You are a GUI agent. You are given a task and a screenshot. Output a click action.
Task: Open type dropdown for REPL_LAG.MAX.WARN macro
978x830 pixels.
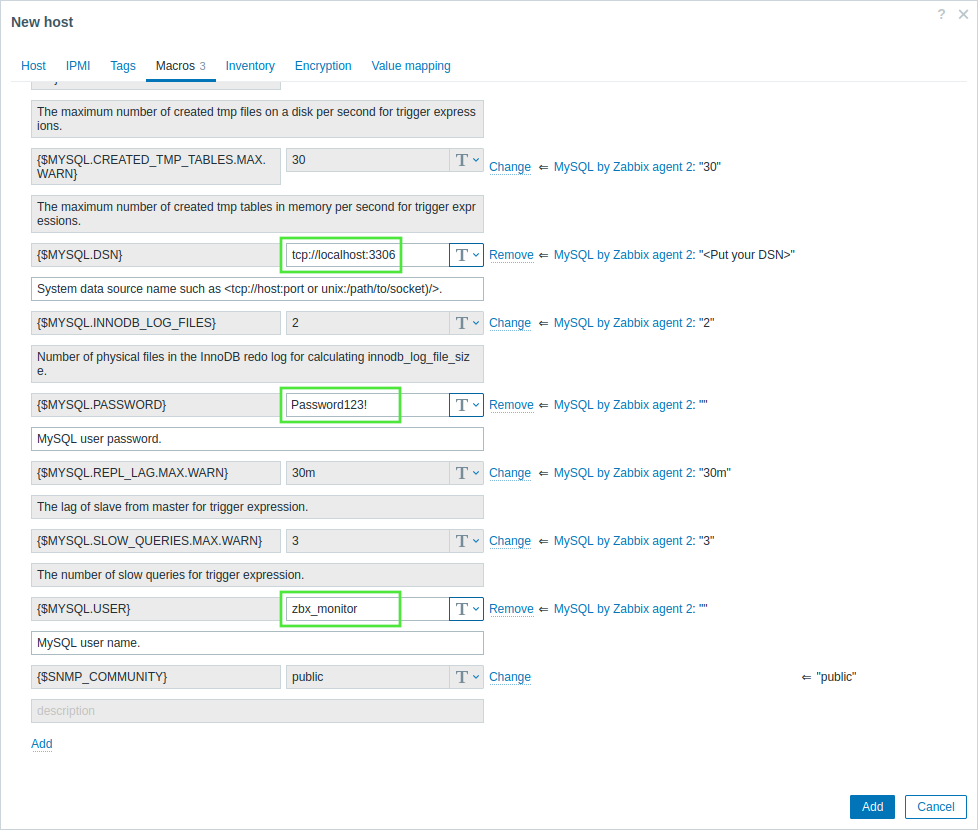click(x=467, y=473)
